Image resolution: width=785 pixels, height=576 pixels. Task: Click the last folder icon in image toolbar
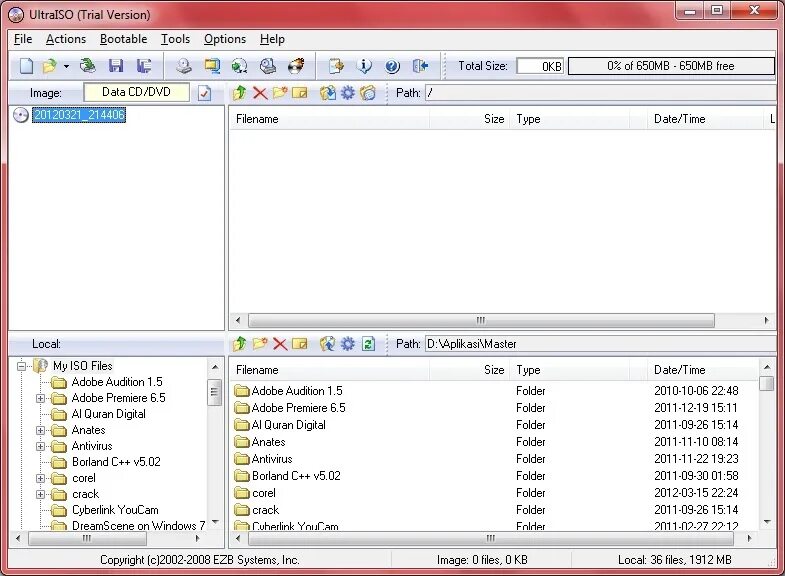click(x=368, y=93)
